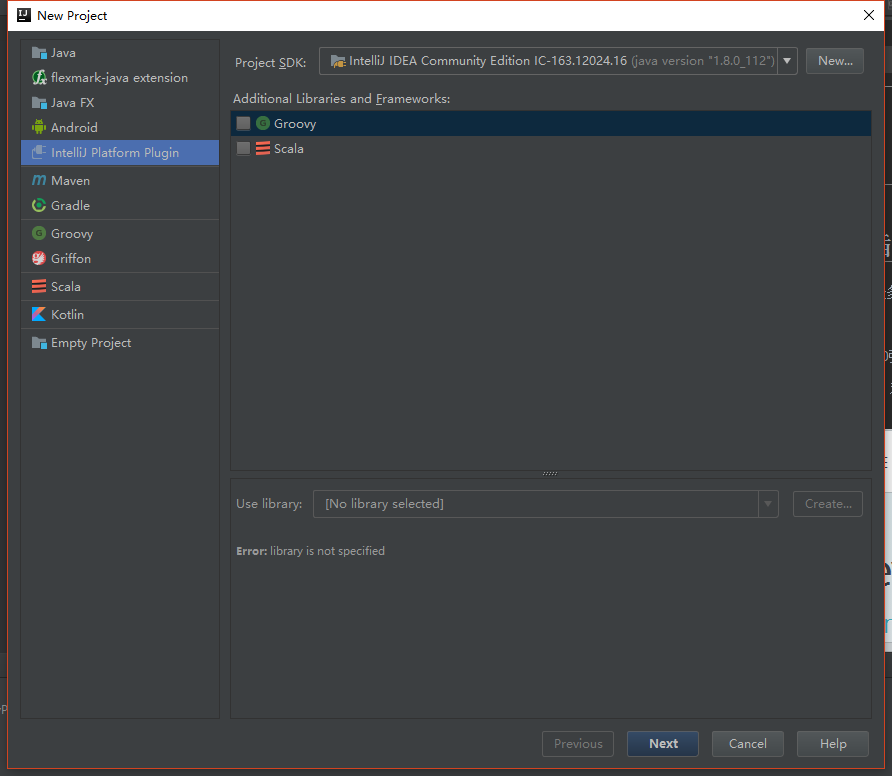Click the Next button

point(663,744)
